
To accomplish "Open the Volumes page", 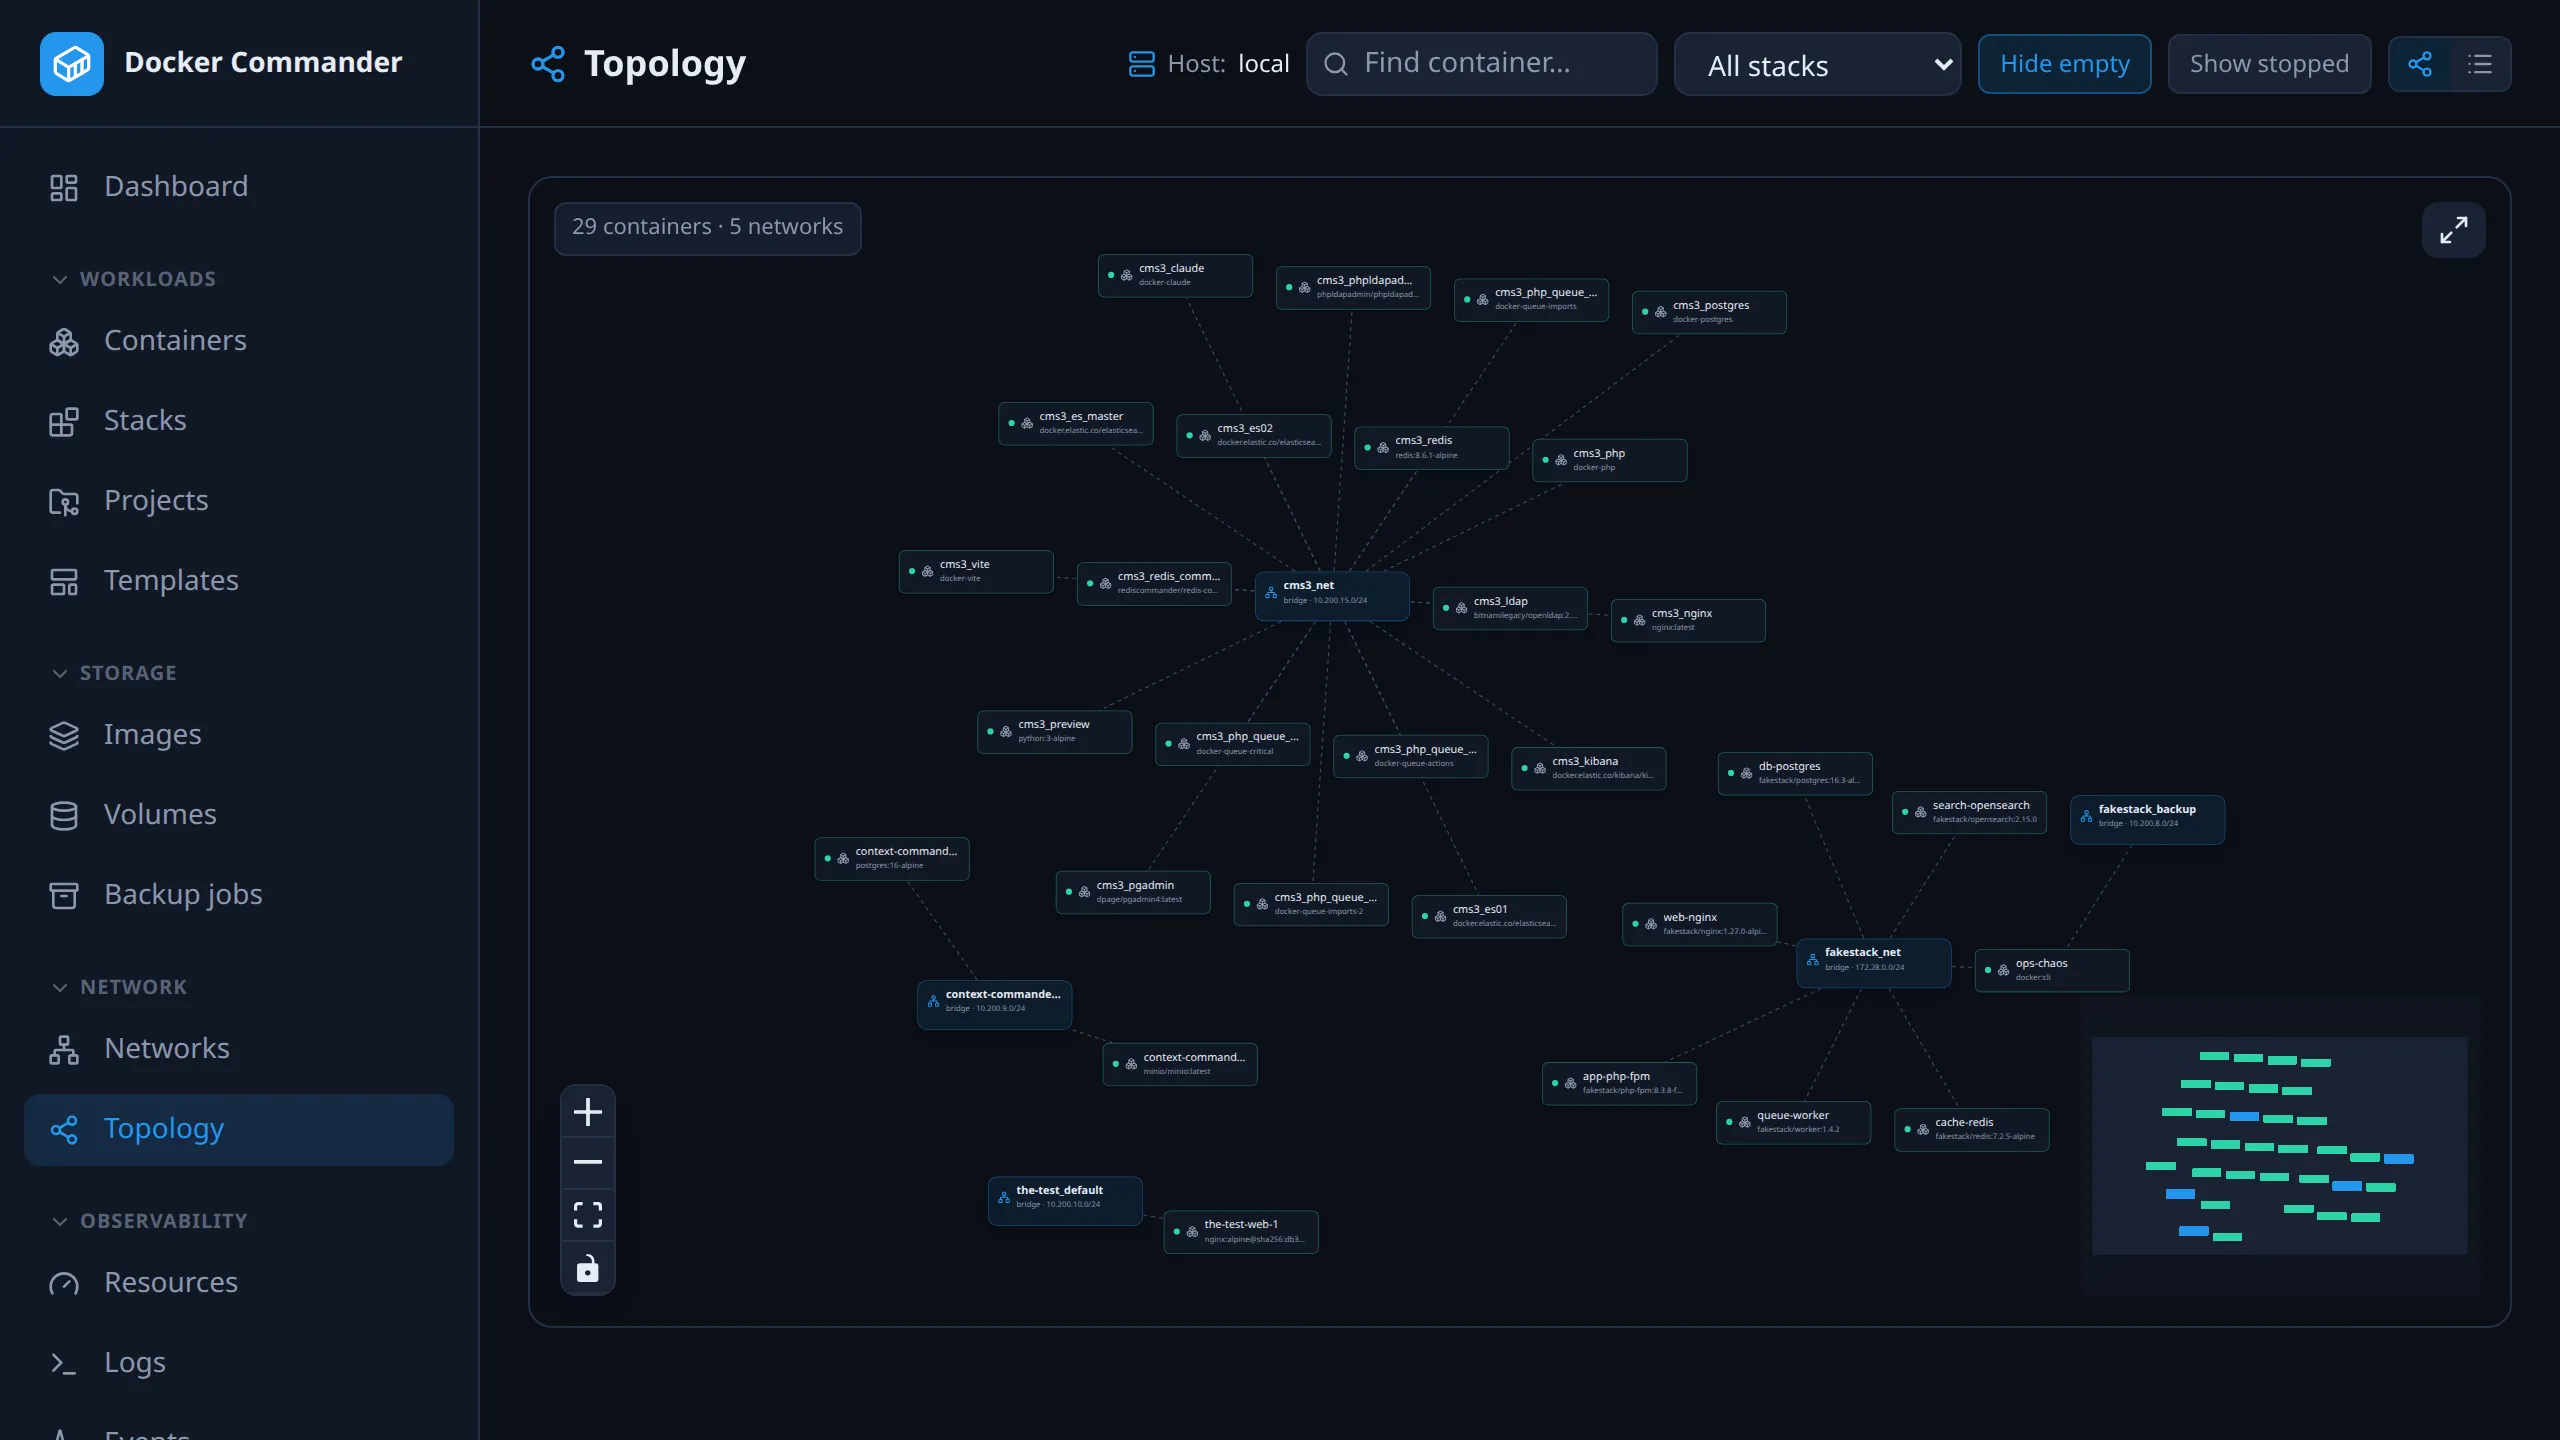I will tap(239, 815).
